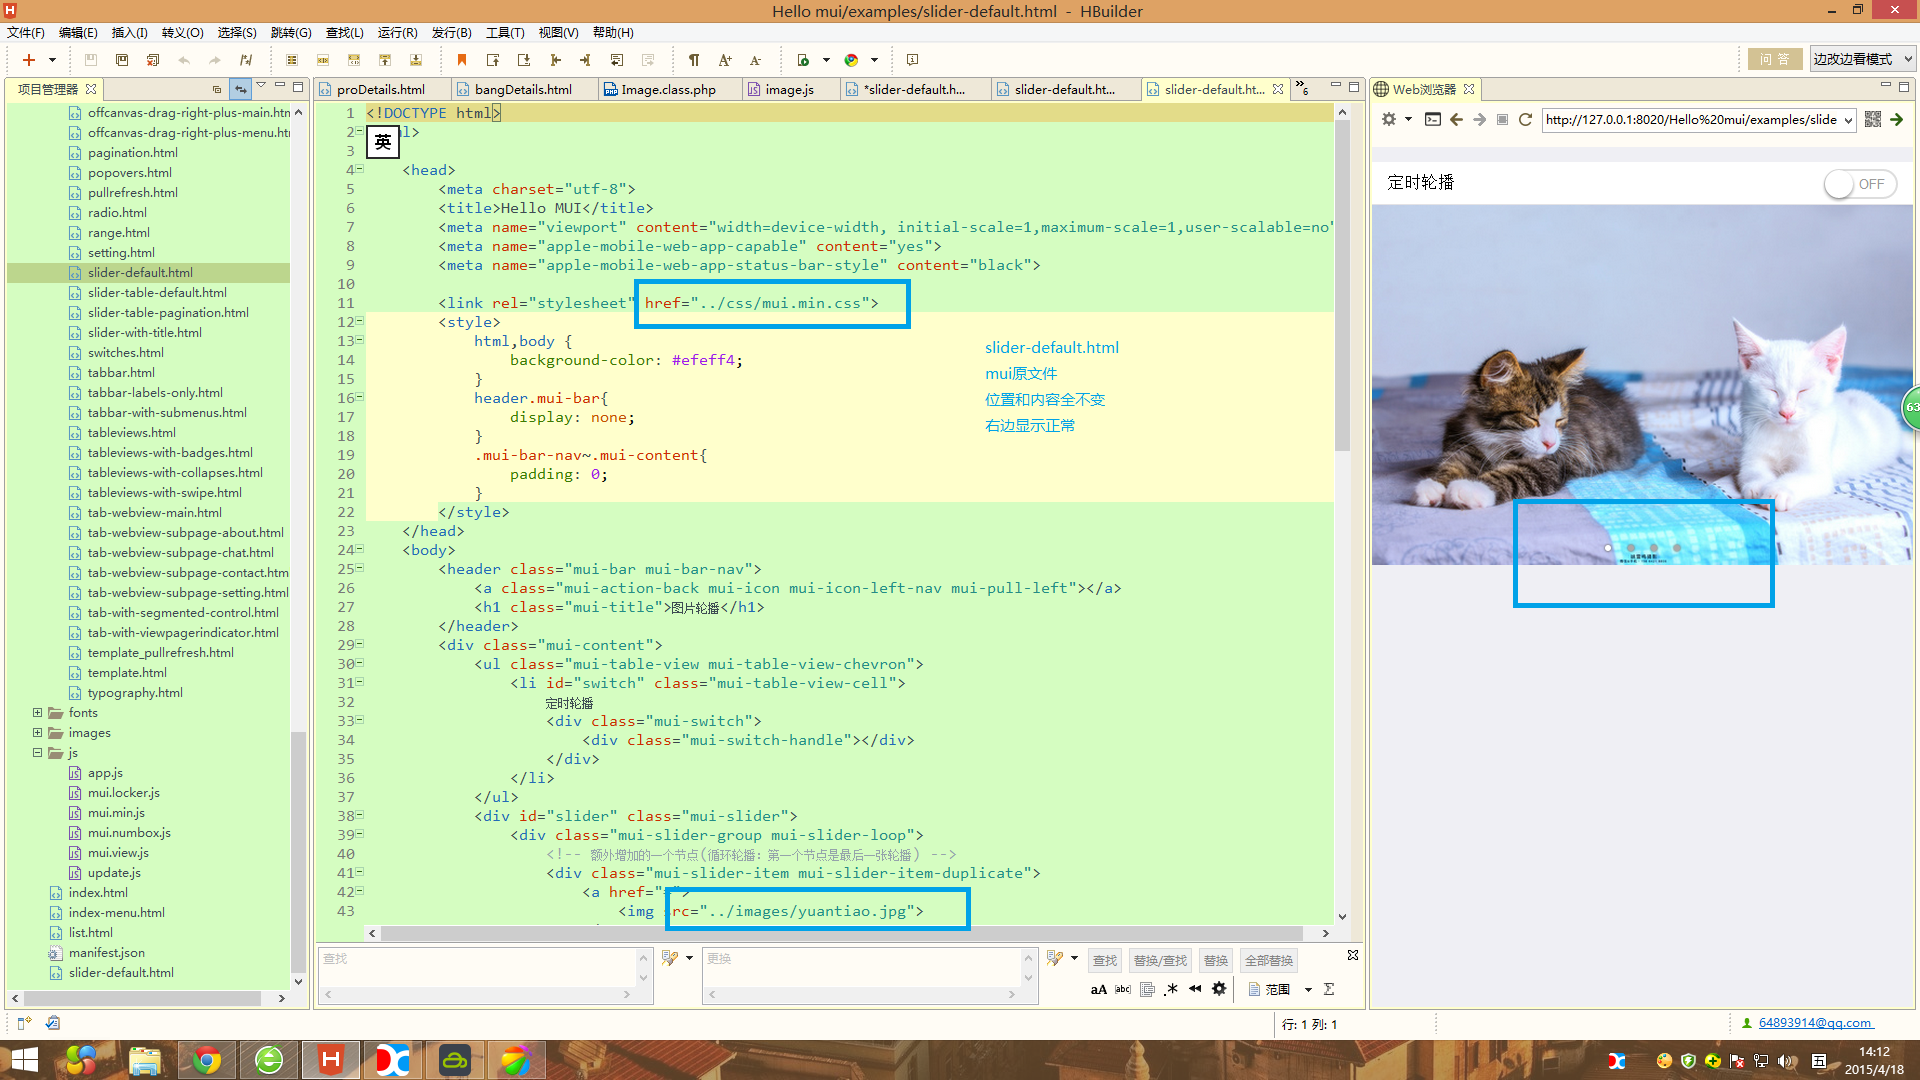Toggle the regular expression .* search option
Image resolution: width=1920 pixels, height=1080 pixels.
click(1171, 989)
